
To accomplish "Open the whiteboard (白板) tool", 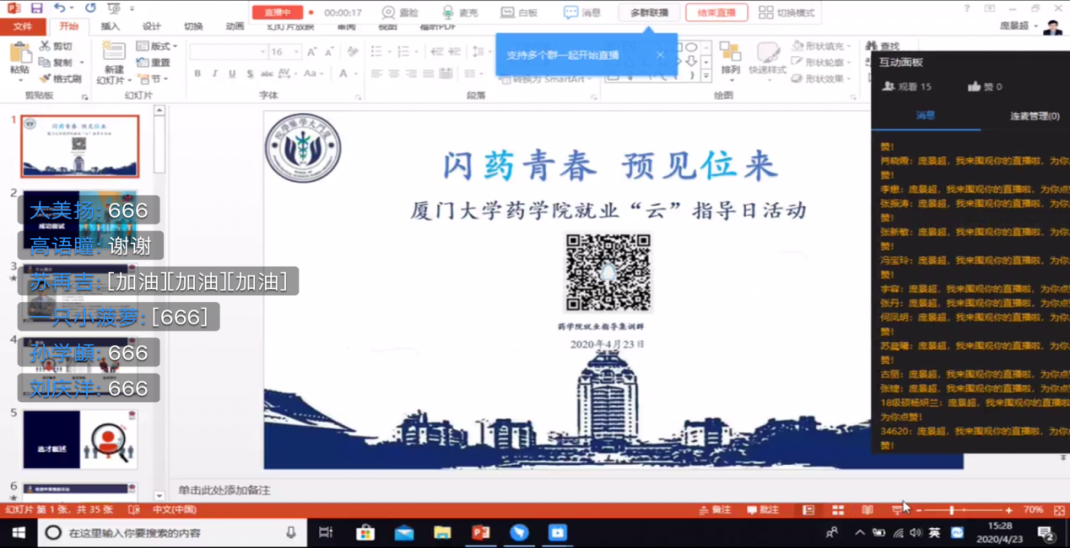I will coord(508,13).
